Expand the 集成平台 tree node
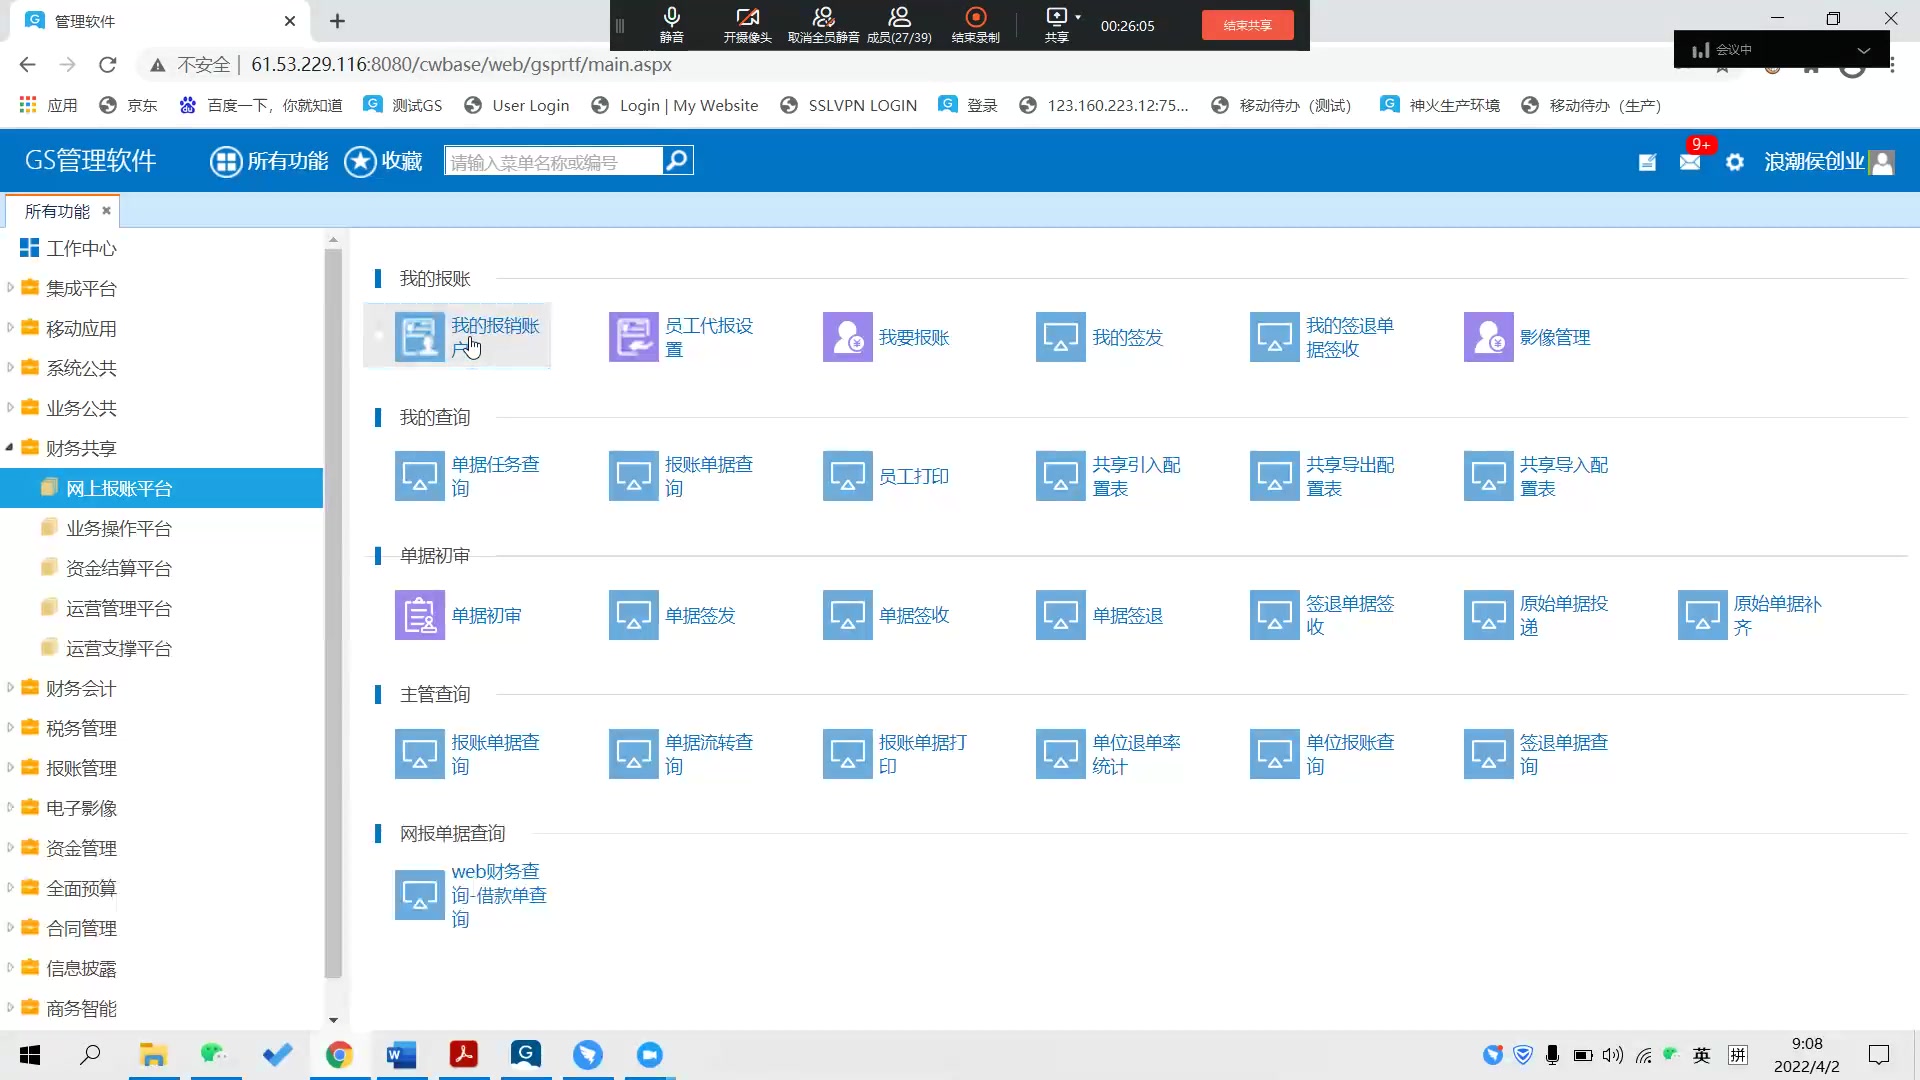This screenshot has height=1080, width=1920. point(10,288)
